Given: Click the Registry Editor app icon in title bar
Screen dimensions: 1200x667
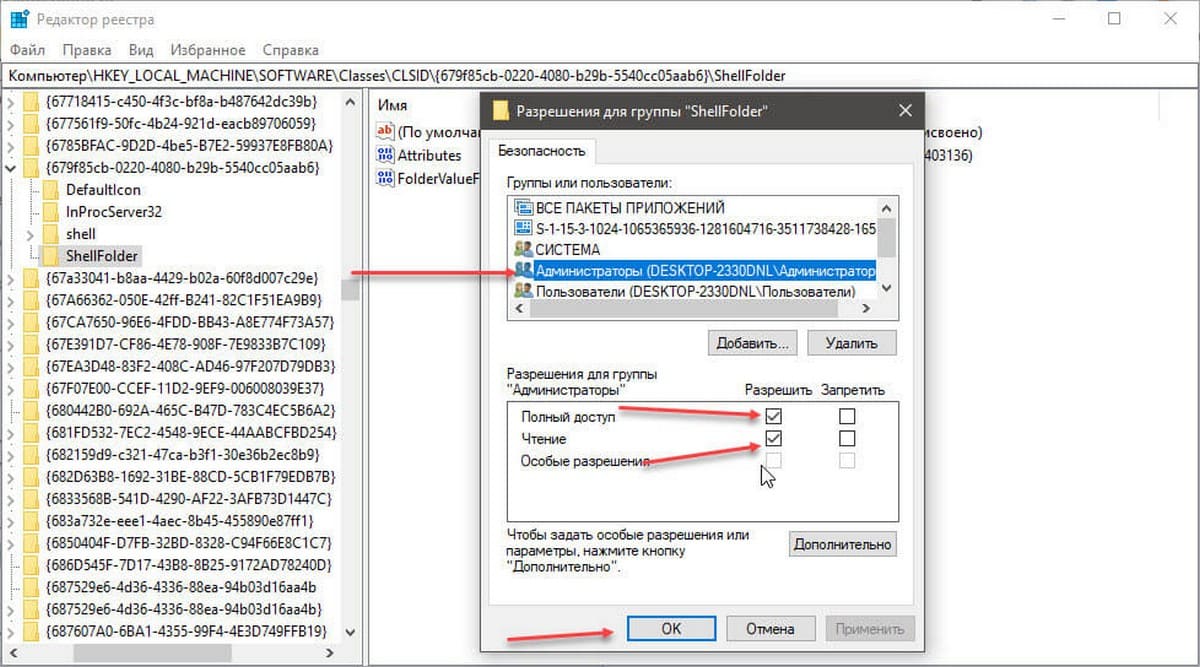Looking at the screenshot, I should 19,19.
